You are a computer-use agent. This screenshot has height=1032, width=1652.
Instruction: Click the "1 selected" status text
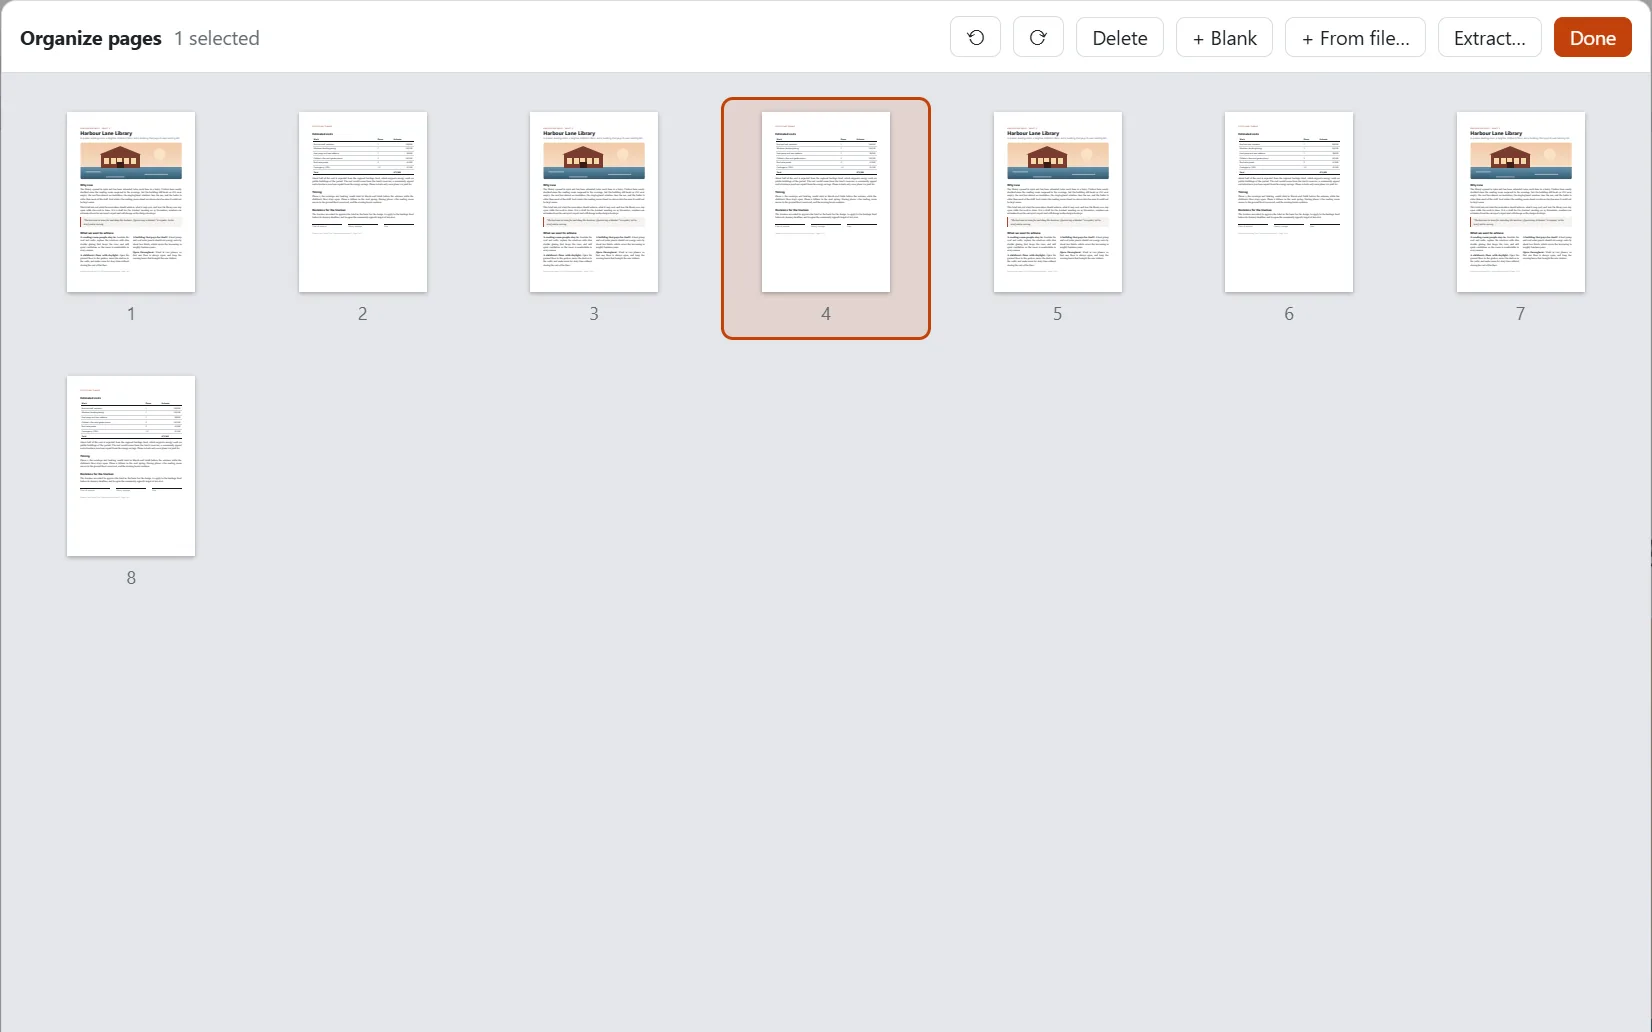coord(217,38)
